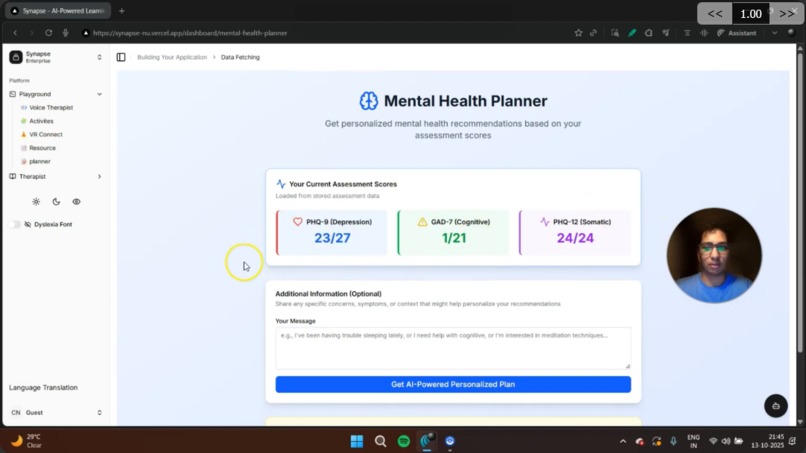Focus the Your Message text area
This screenshot has height=453, width=806.
click(x=453, y=348)
